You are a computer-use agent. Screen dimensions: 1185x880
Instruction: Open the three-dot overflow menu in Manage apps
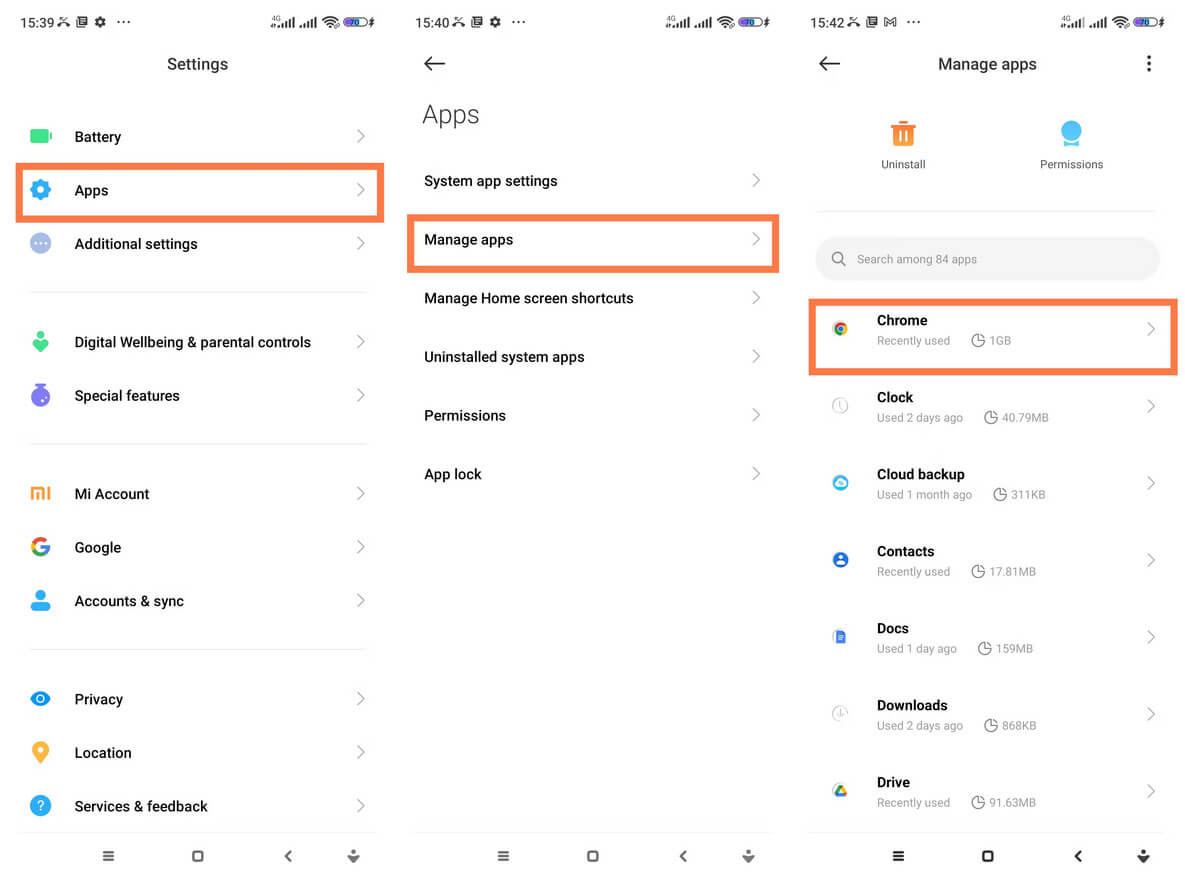pyautogui.click(x=1149, y=64)
